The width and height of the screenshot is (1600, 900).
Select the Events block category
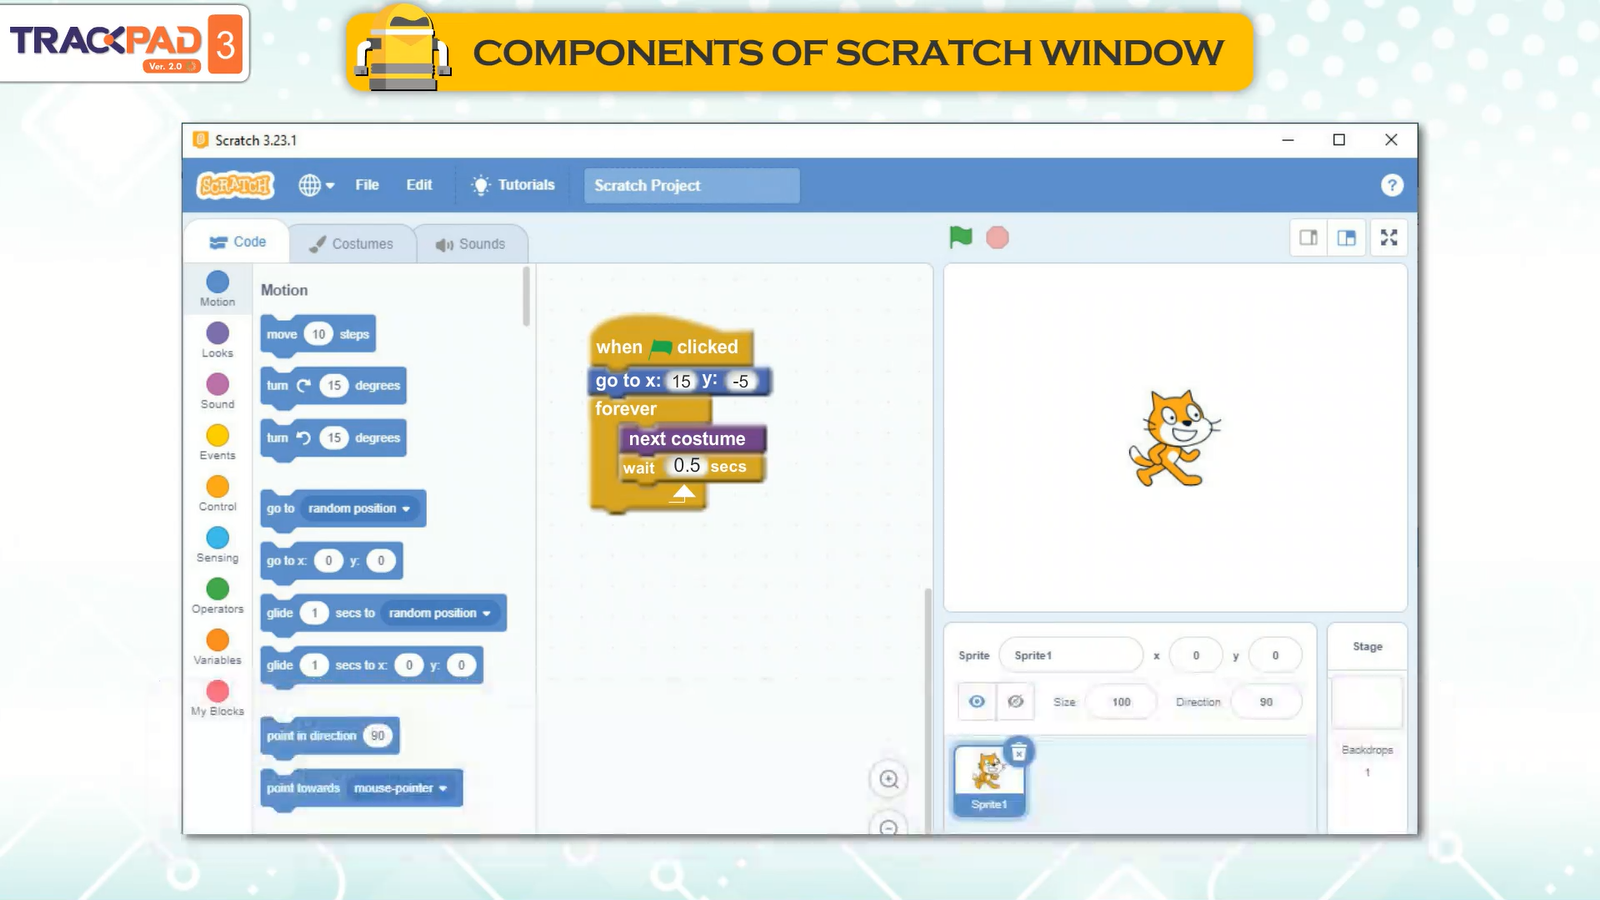(217, 442)
